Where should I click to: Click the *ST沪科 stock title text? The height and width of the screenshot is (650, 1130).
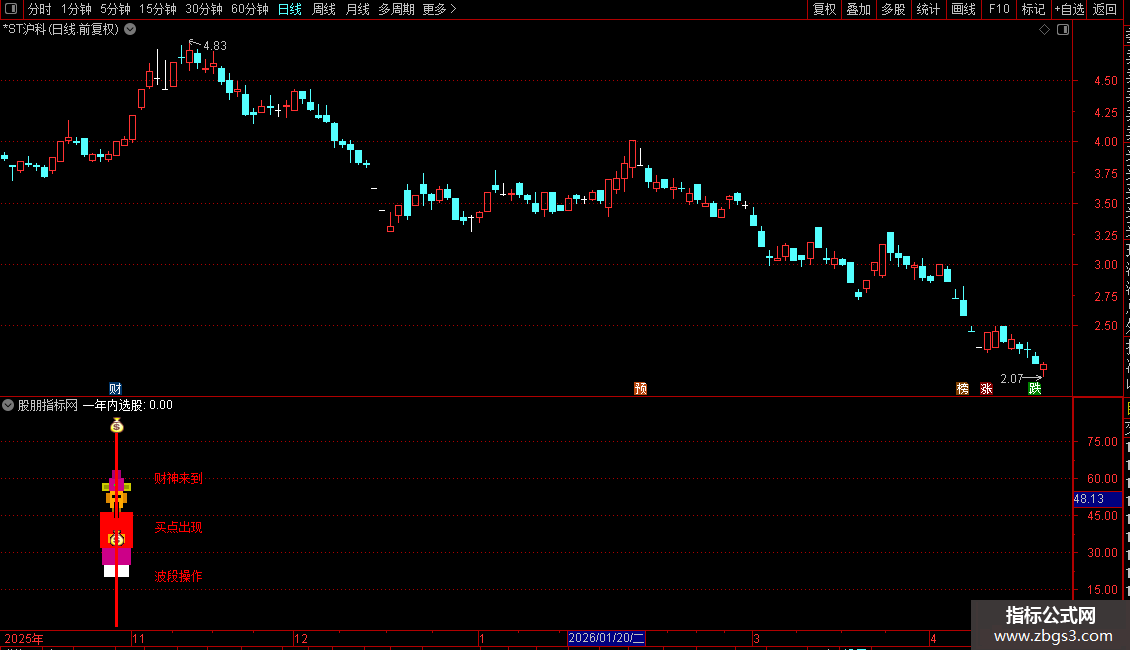(25, 29)
